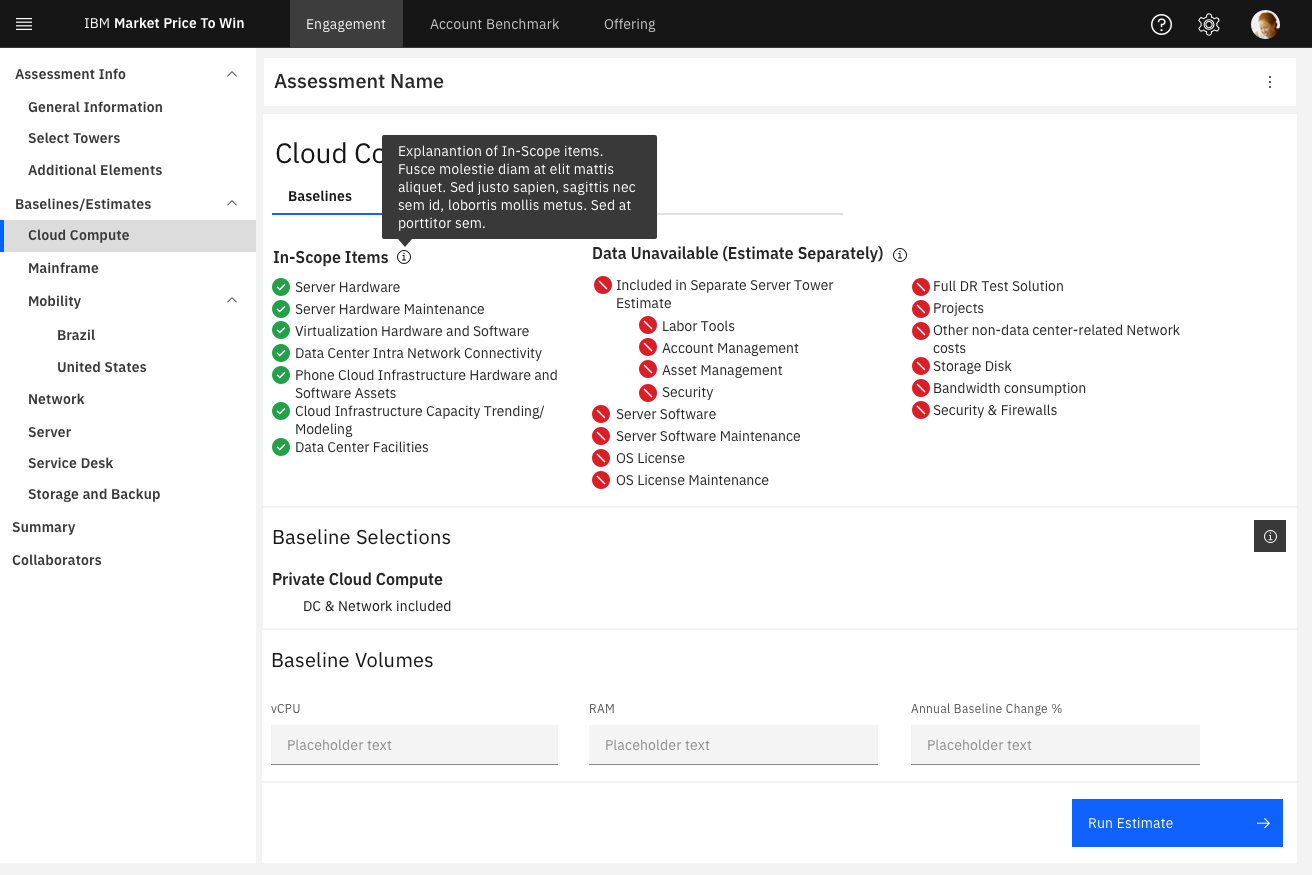The image size is (1312, 875).
Task: Open the user profile avatar
Action: click(1265, 24)
